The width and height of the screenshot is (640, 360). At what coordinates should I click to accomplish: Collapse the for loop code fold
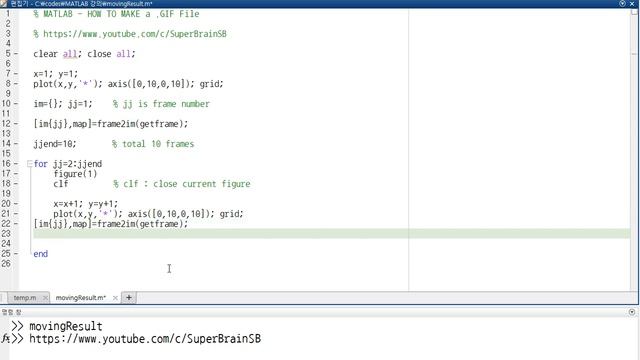(29, 164)
